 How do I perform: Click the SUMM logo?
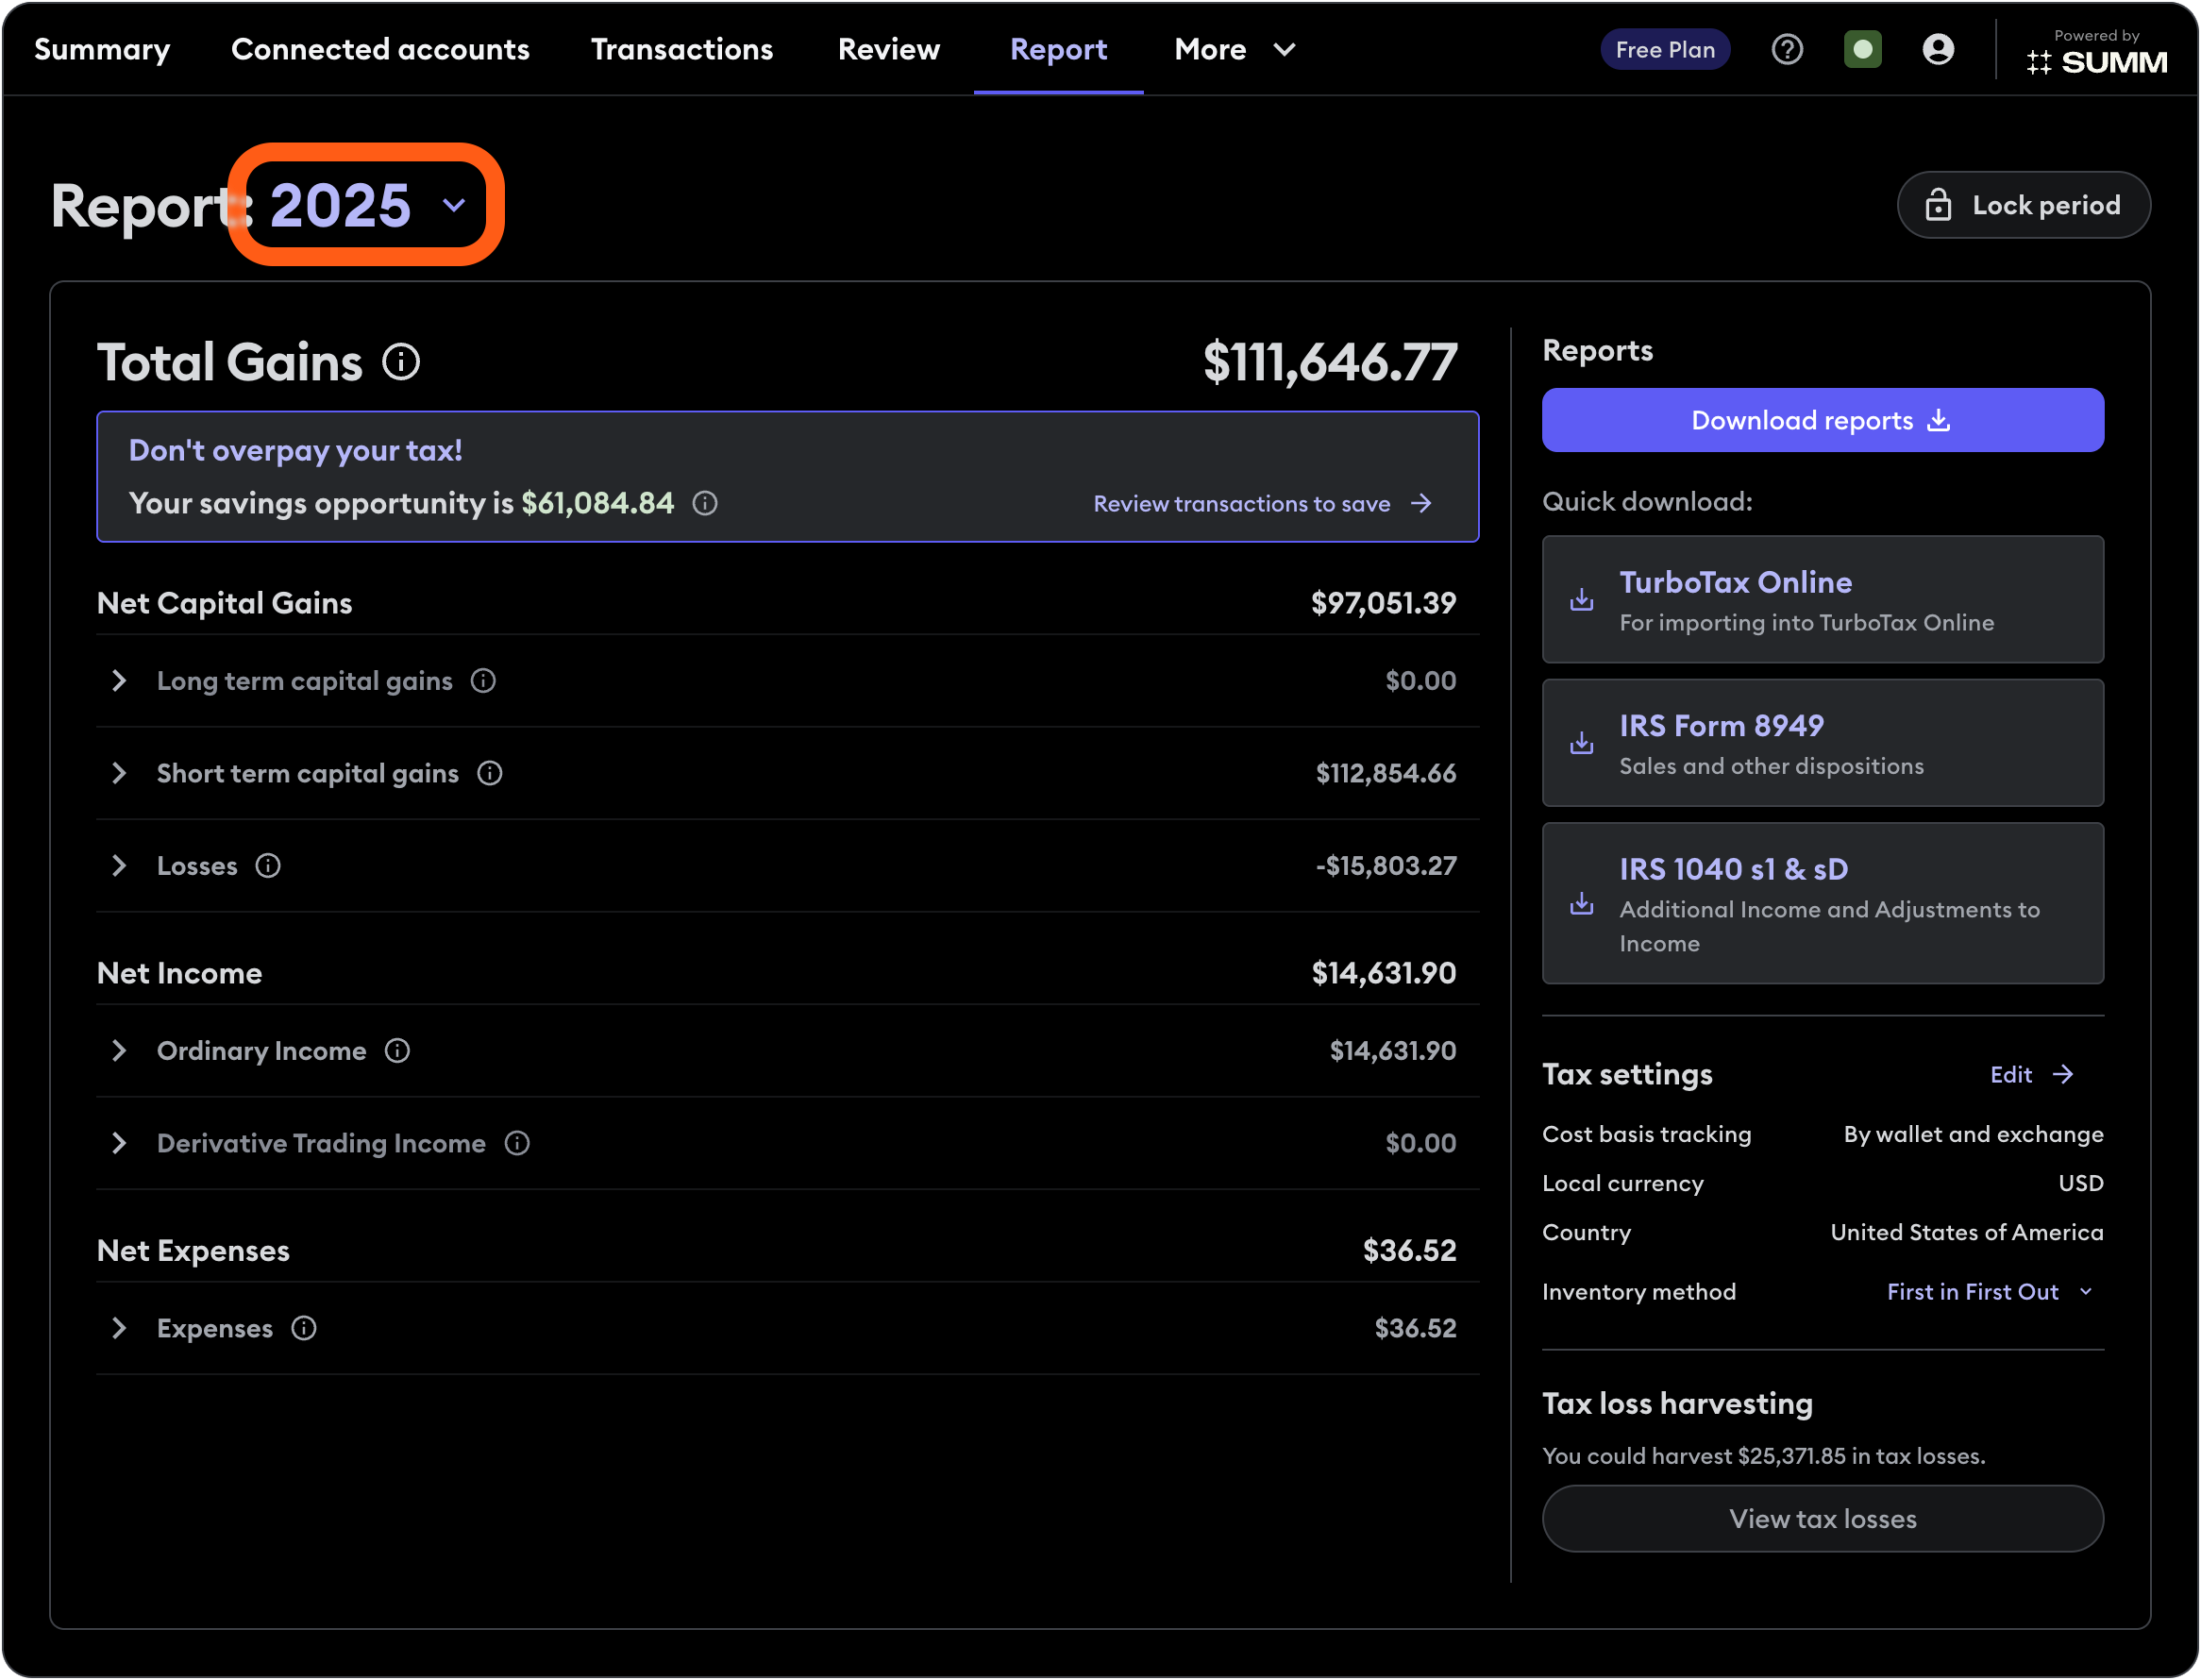[2097, 62]
